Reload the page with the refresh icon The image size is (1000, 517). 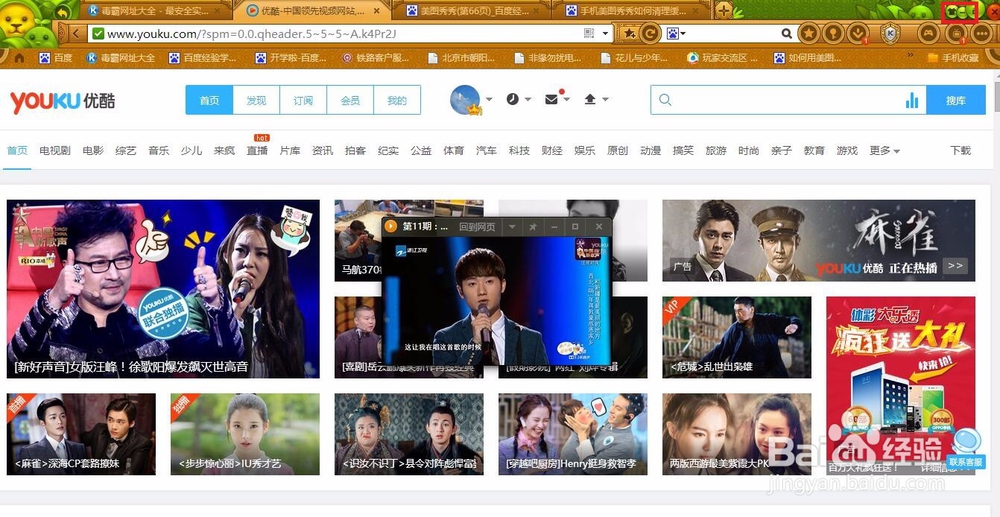651,33
